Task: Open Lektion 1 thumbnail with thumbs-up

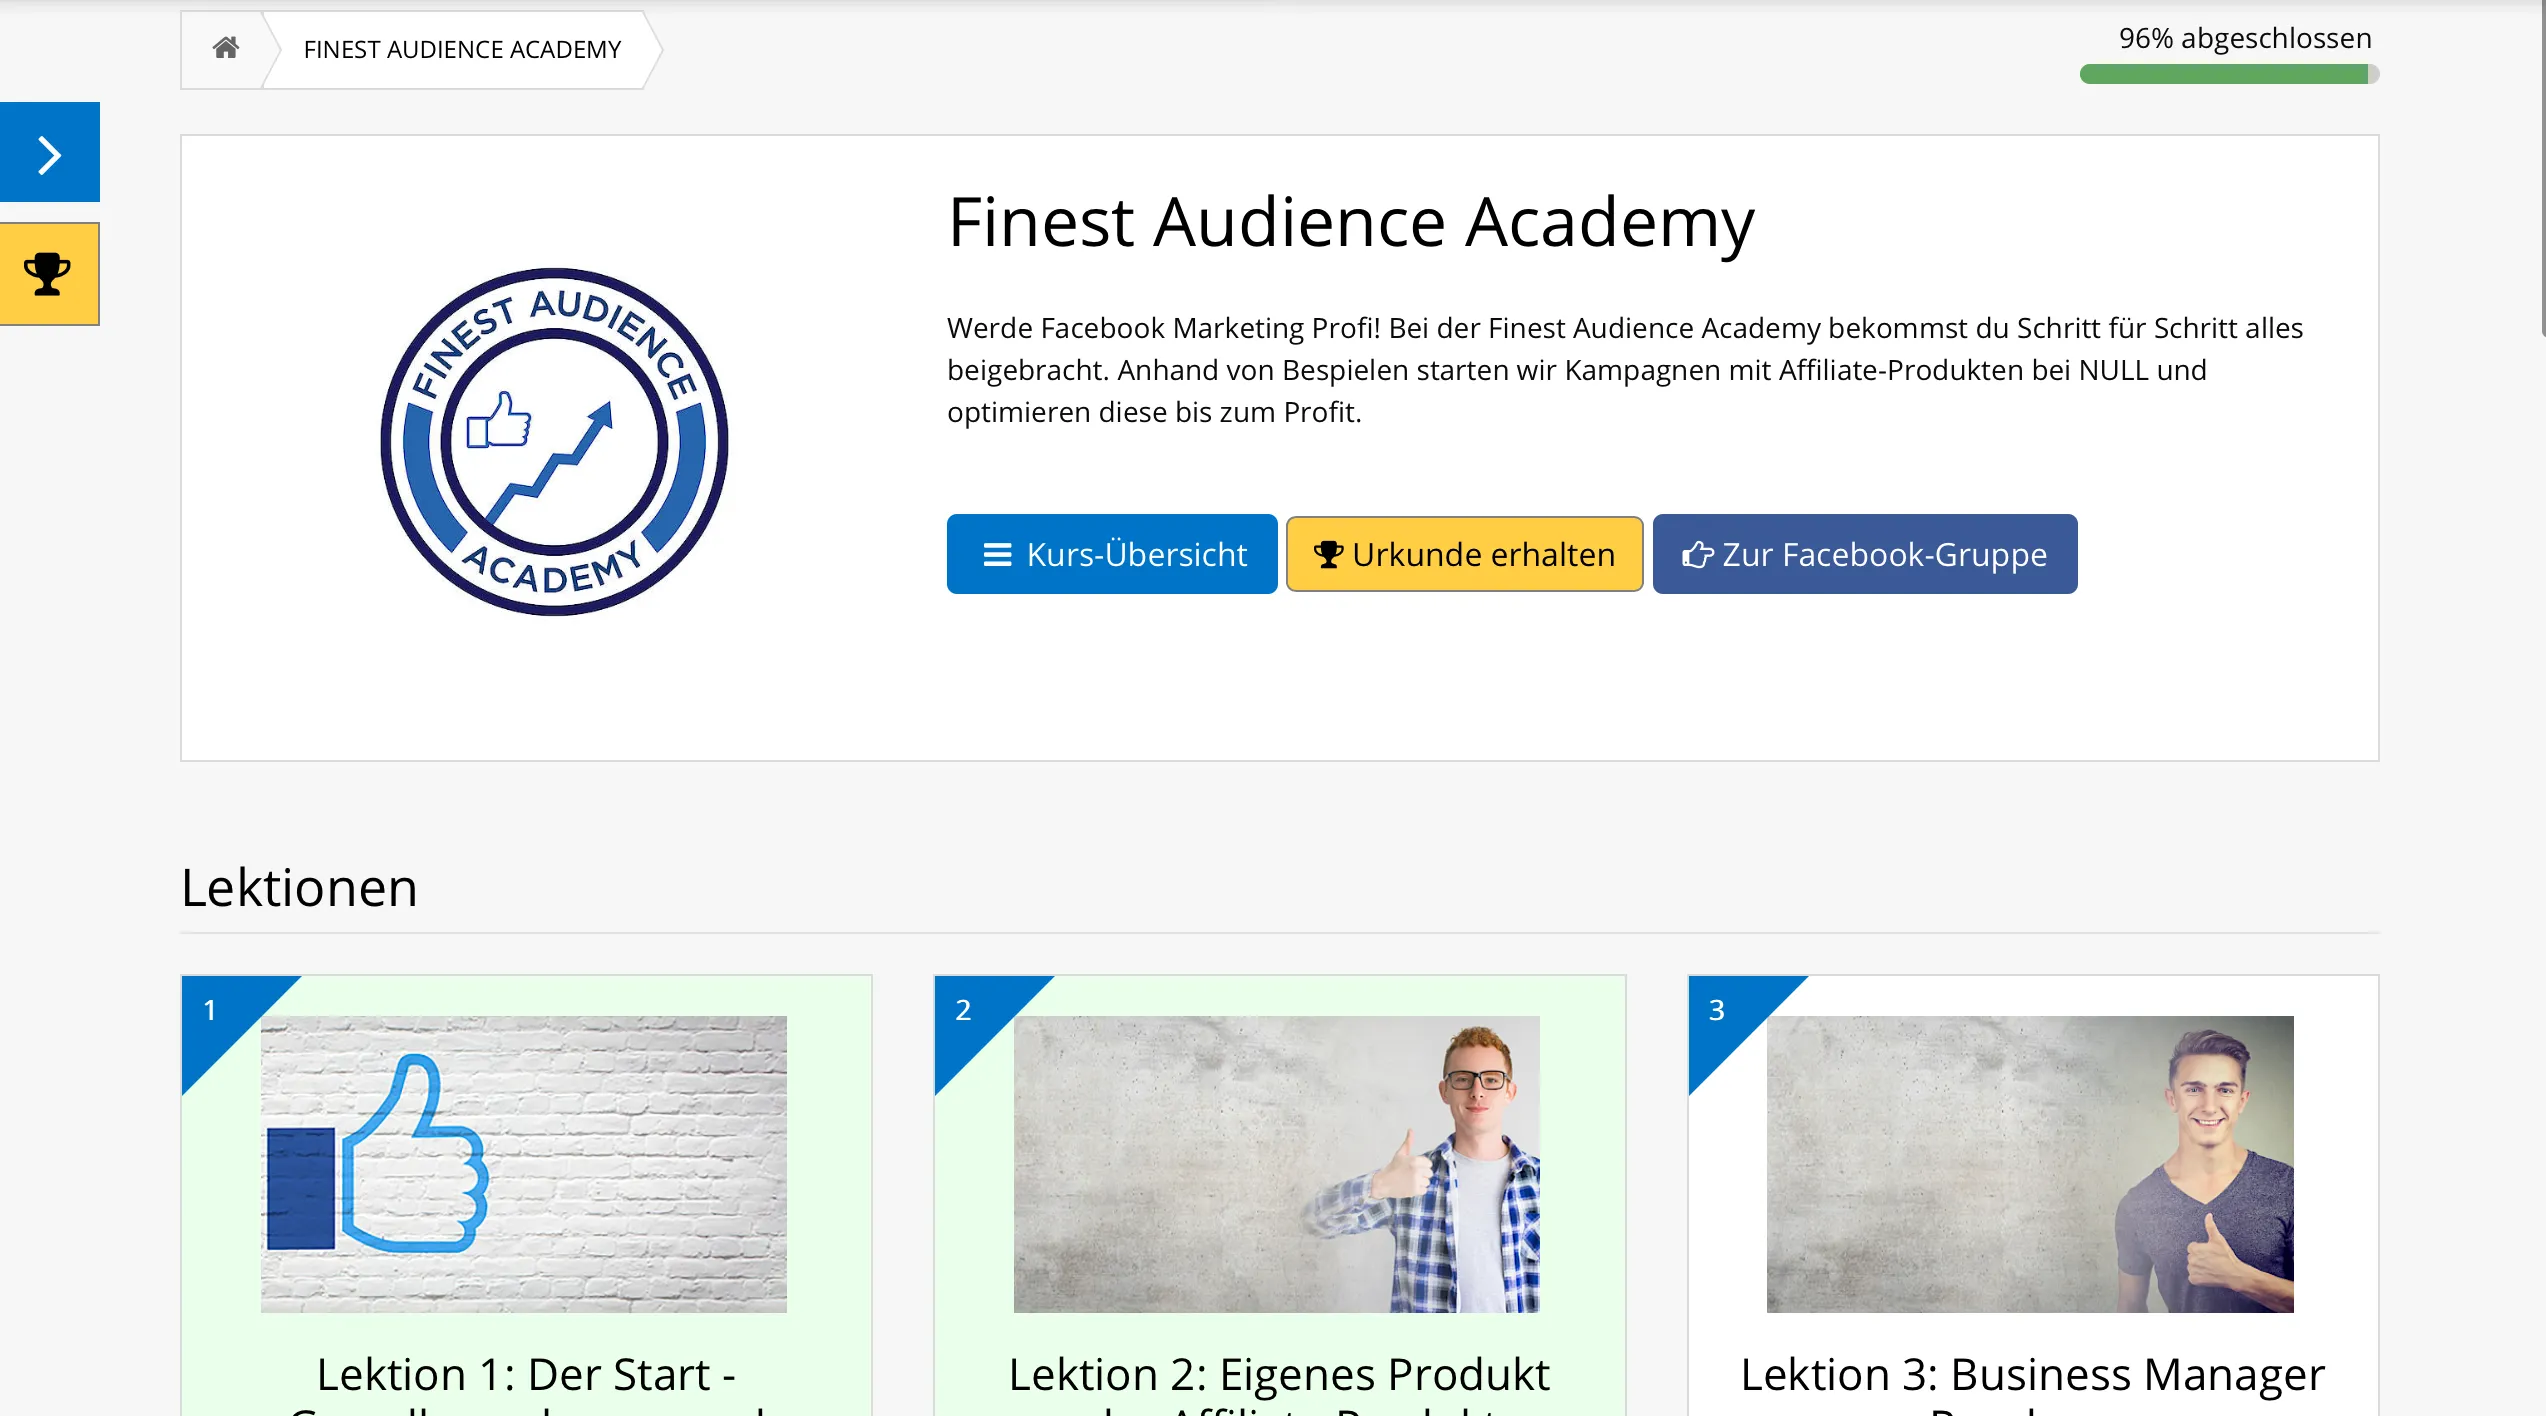Action: coord(524,1164)
